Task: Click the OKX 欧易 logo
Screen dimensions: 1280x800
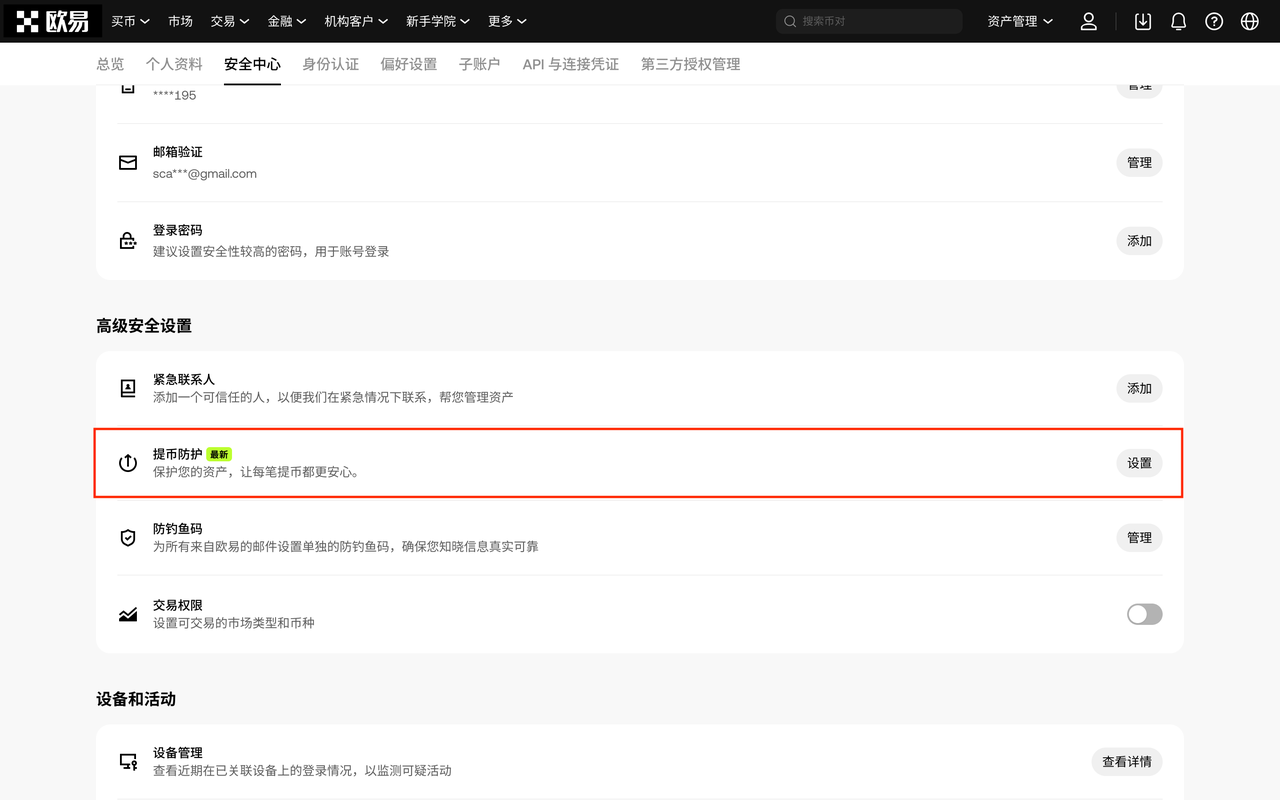Action: 53,21
